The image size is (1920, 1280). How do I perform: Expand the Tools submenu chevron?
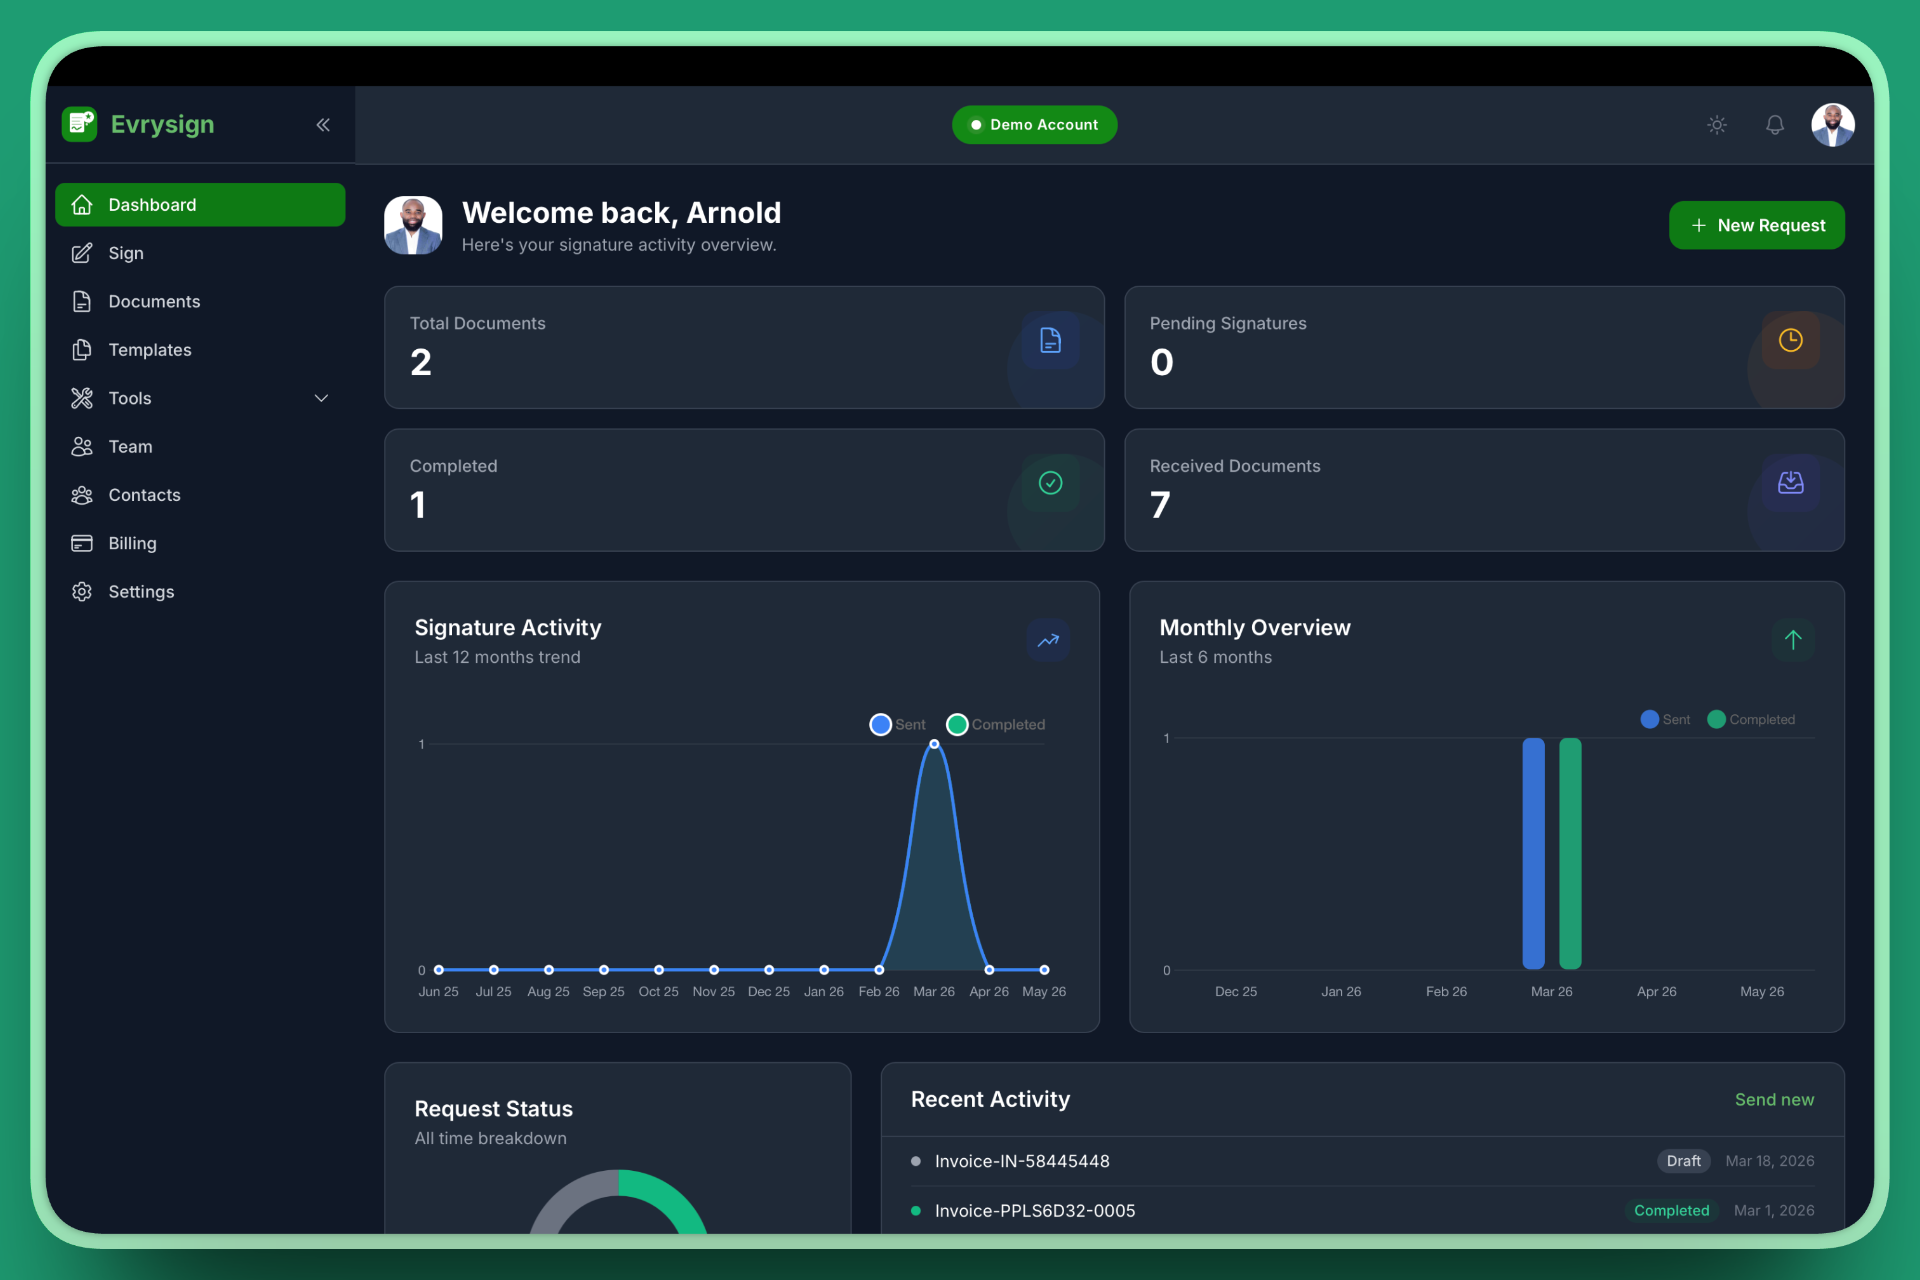[x=322, y=398]
